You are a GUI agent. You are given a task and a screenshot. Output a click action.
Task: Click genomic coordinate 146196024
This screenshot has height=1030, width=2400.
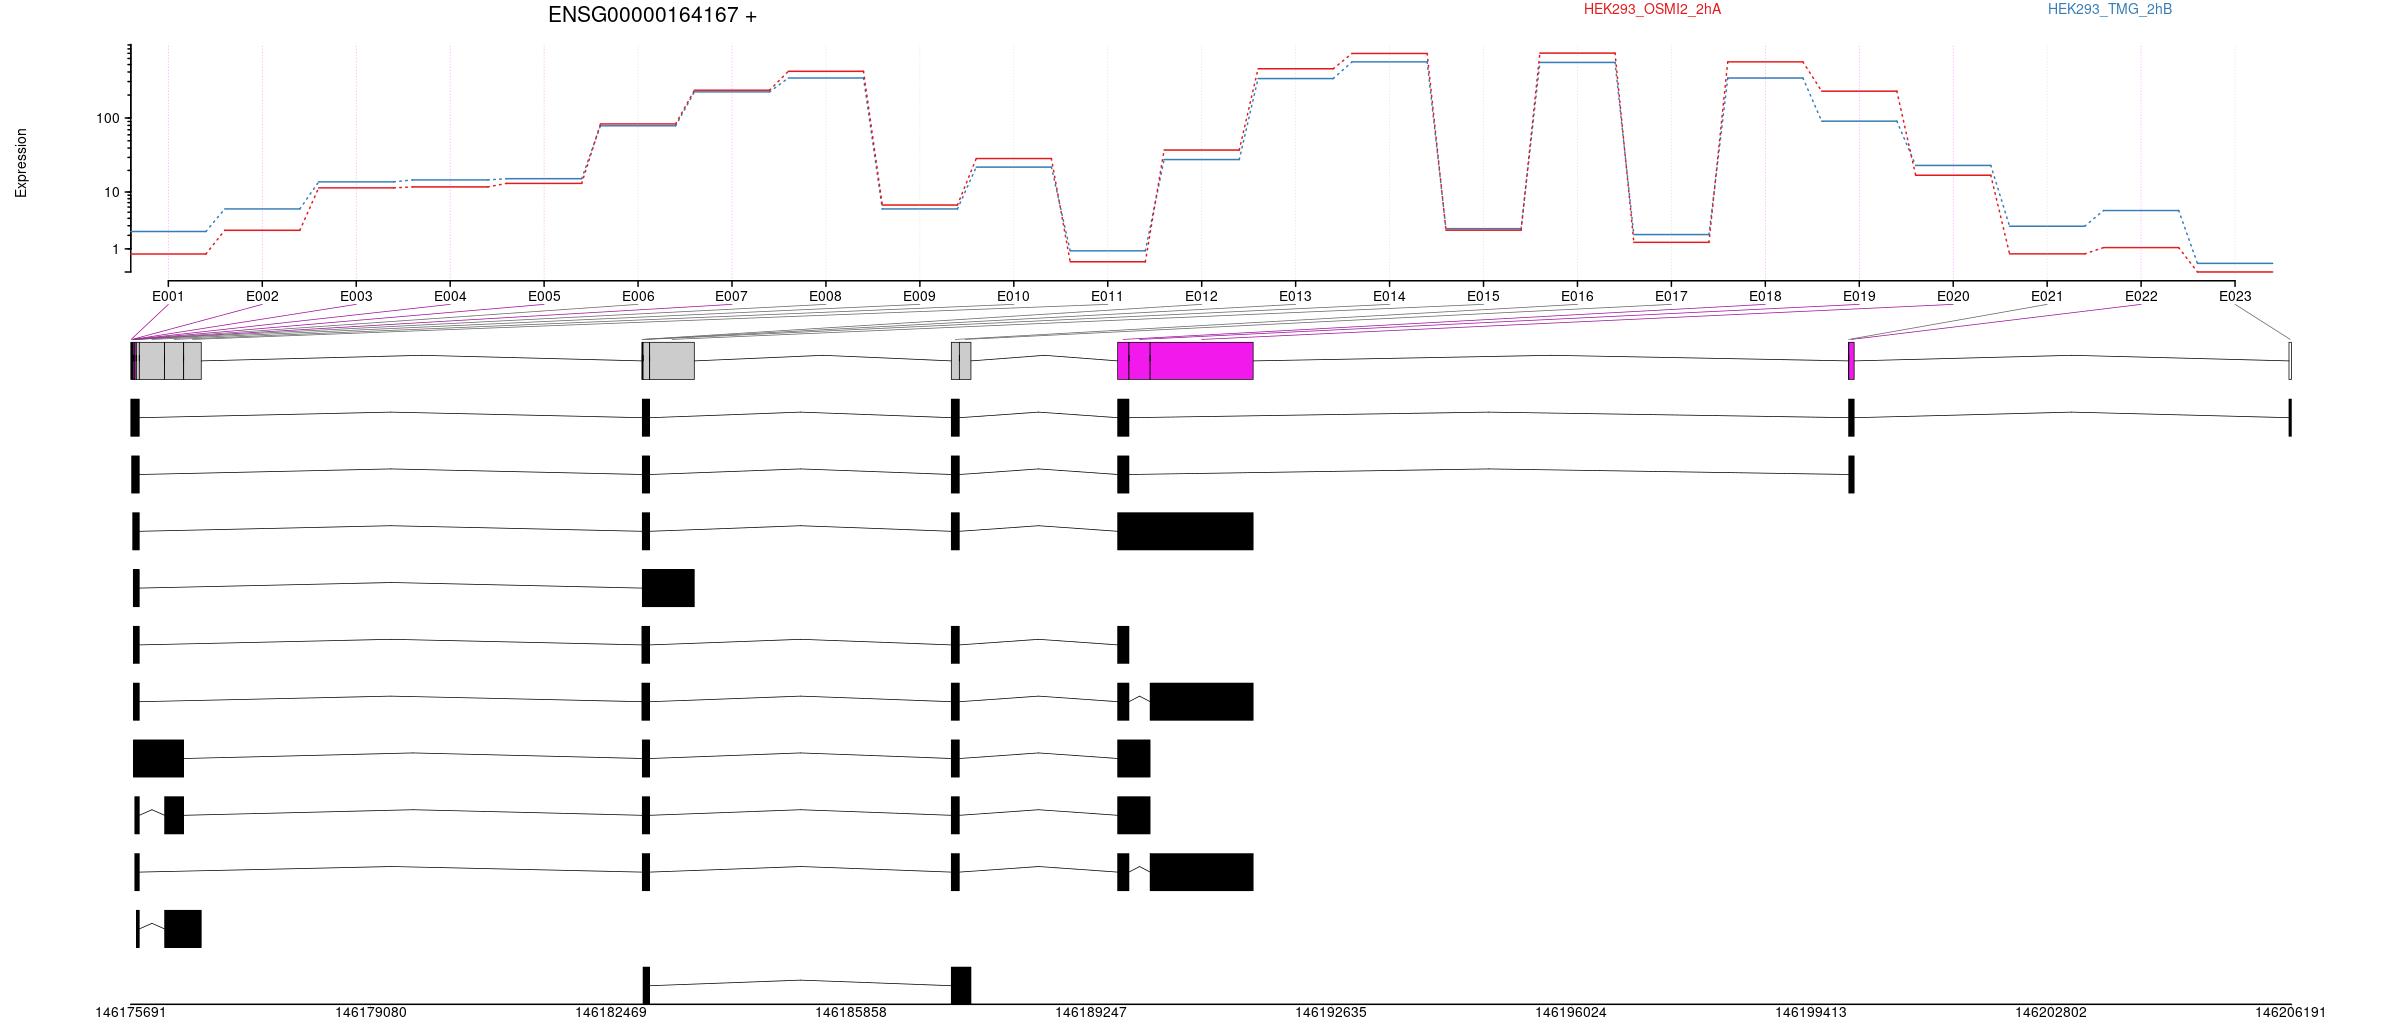coord(1571,1013)
